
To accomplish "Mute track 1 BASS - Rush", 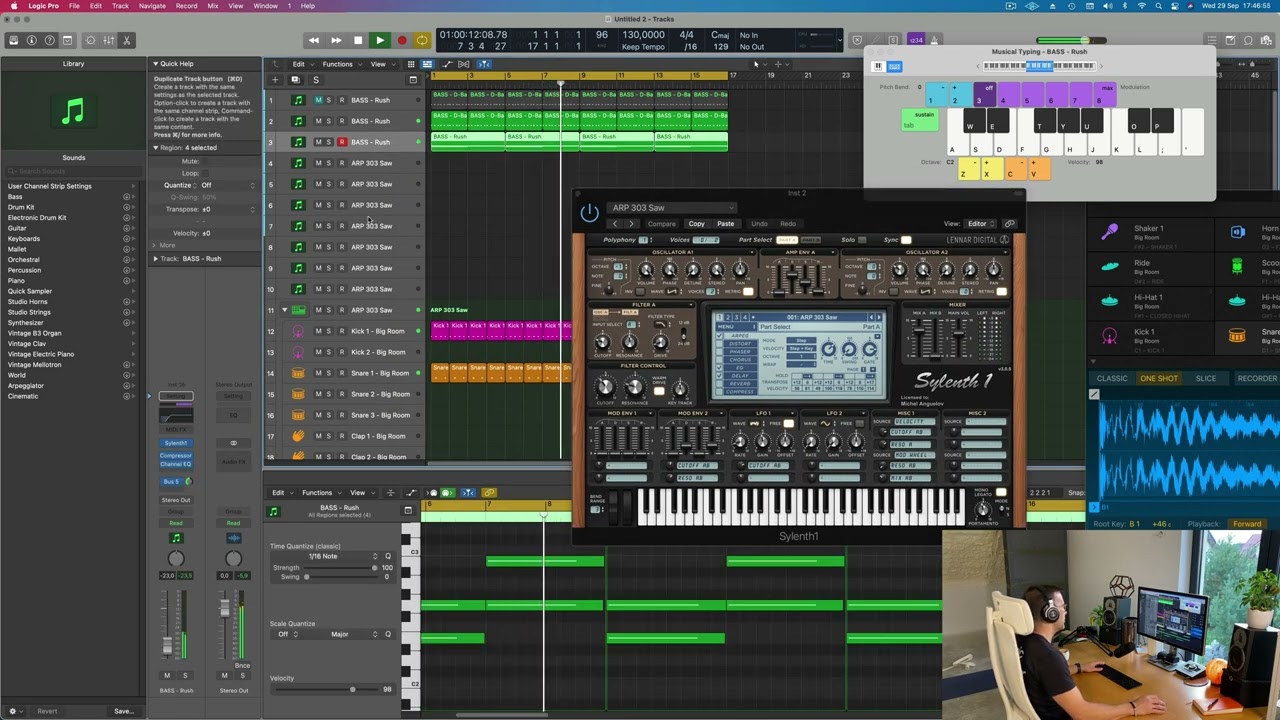I will (318, 100).
